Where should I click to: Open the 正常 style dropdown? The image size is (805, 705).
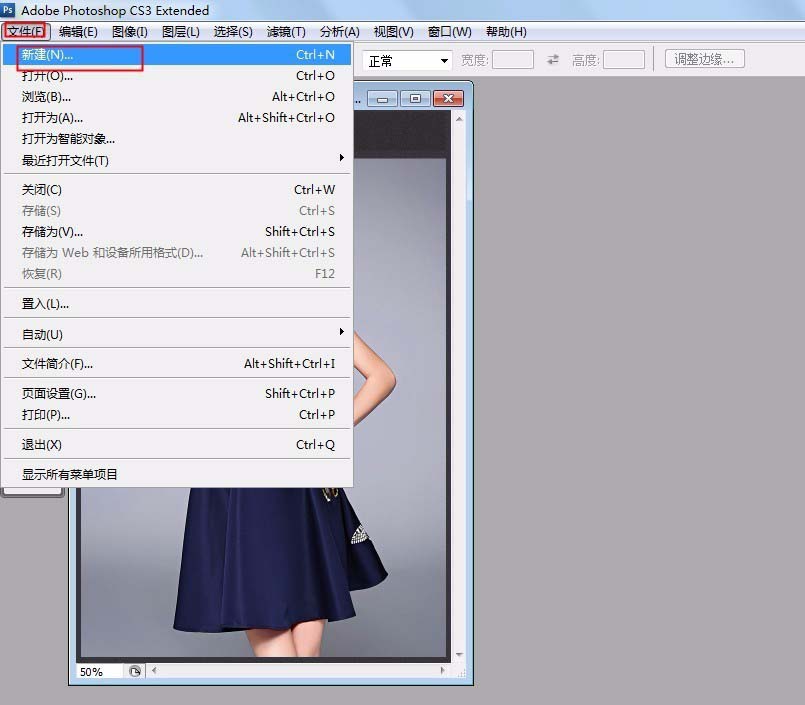coord(408,61)
